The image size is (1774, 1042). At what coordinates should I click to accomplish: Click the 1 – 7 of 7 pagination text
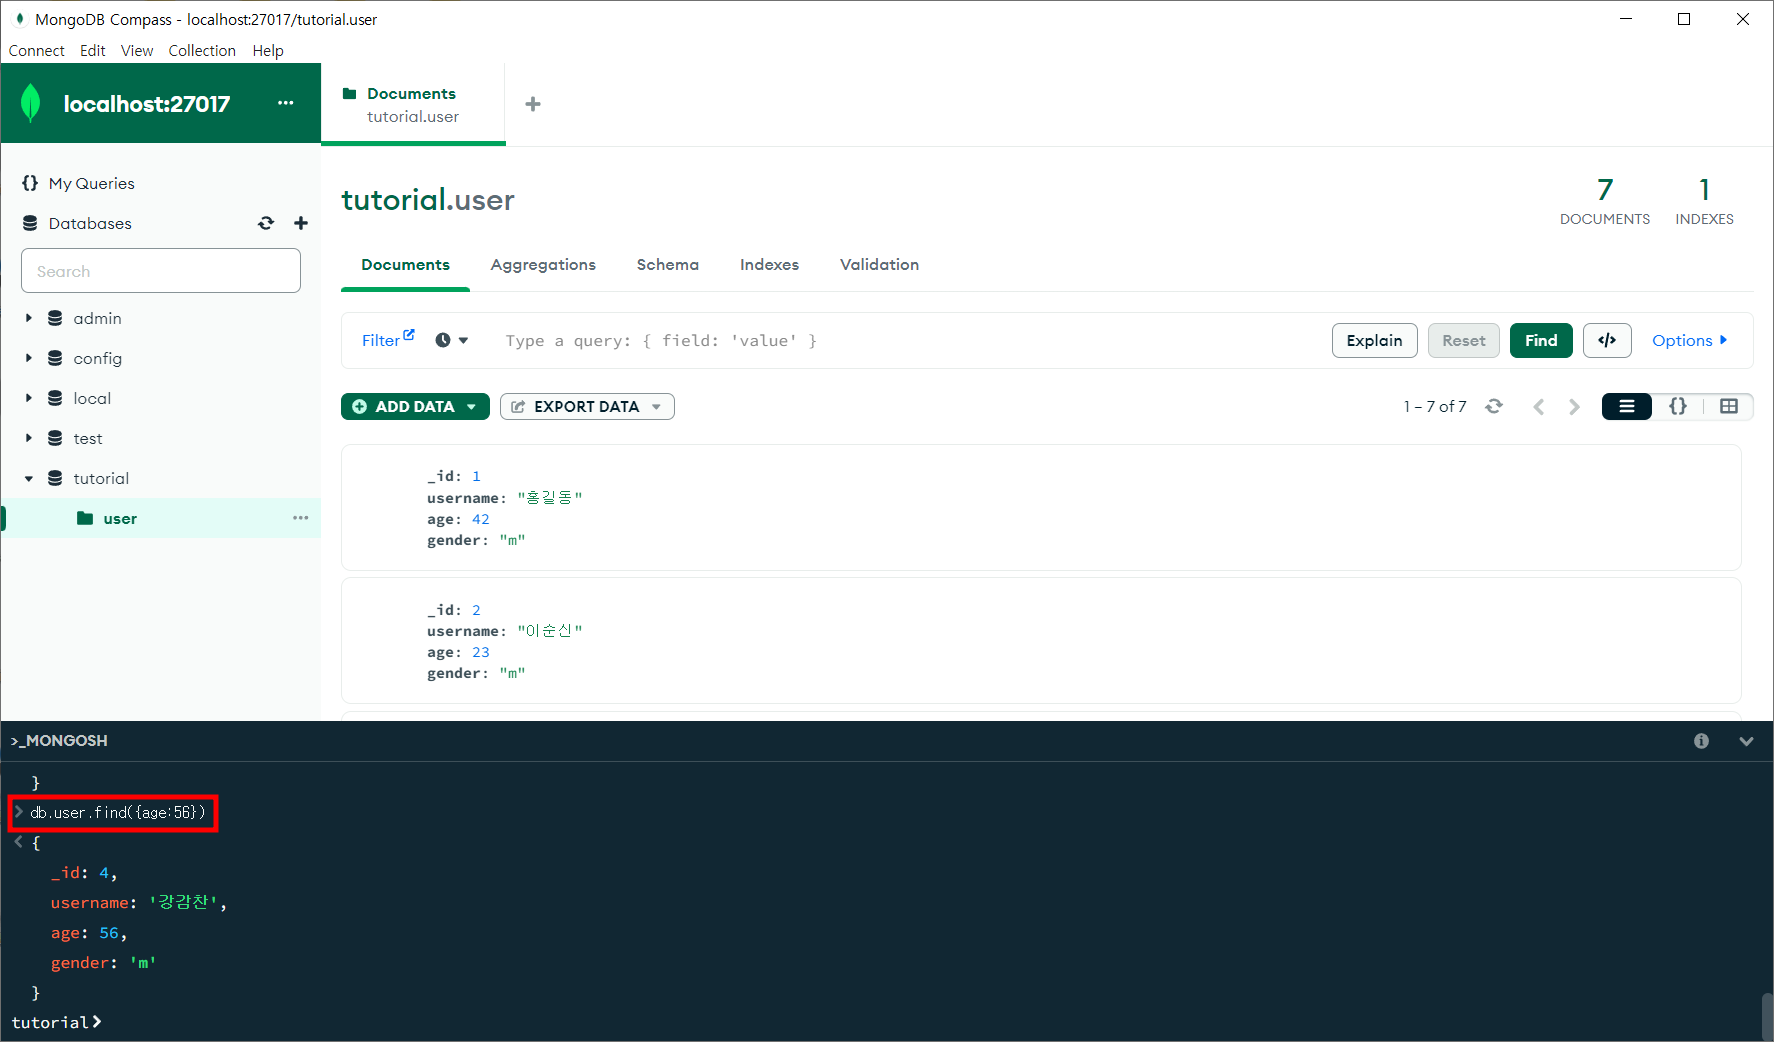click(x=1435, y=406)
